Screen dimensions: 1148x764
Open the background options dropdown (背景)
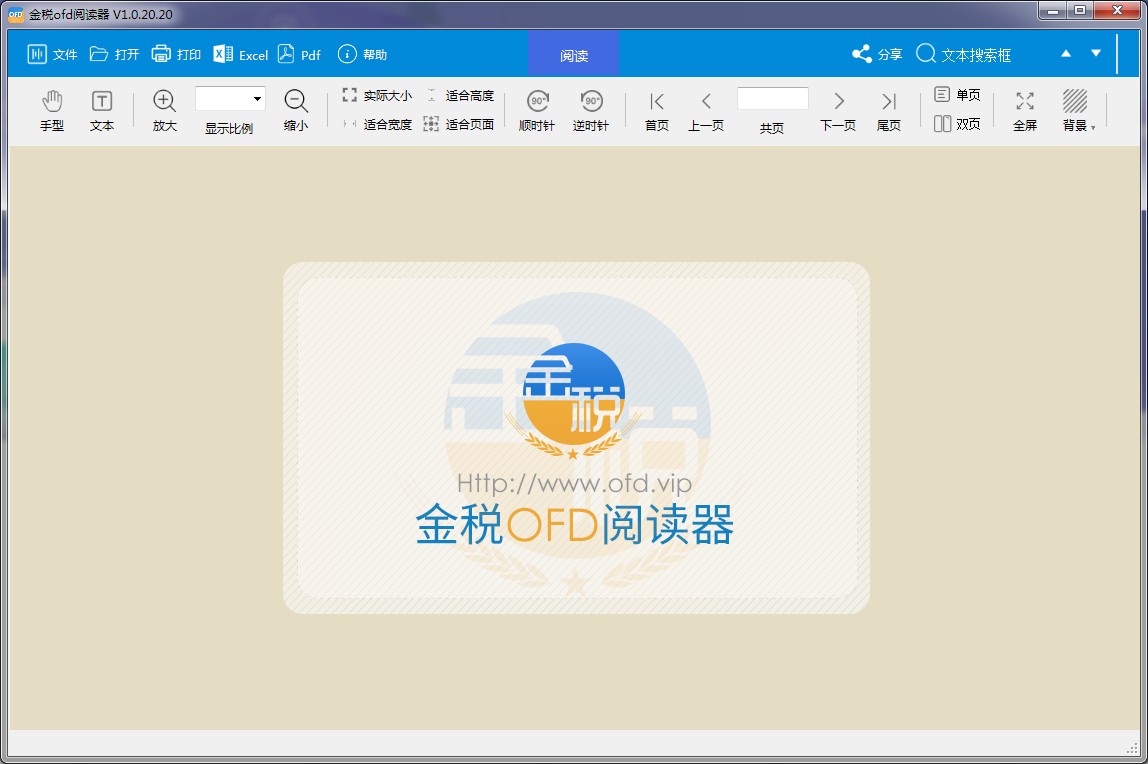(x=1075, y=109)
